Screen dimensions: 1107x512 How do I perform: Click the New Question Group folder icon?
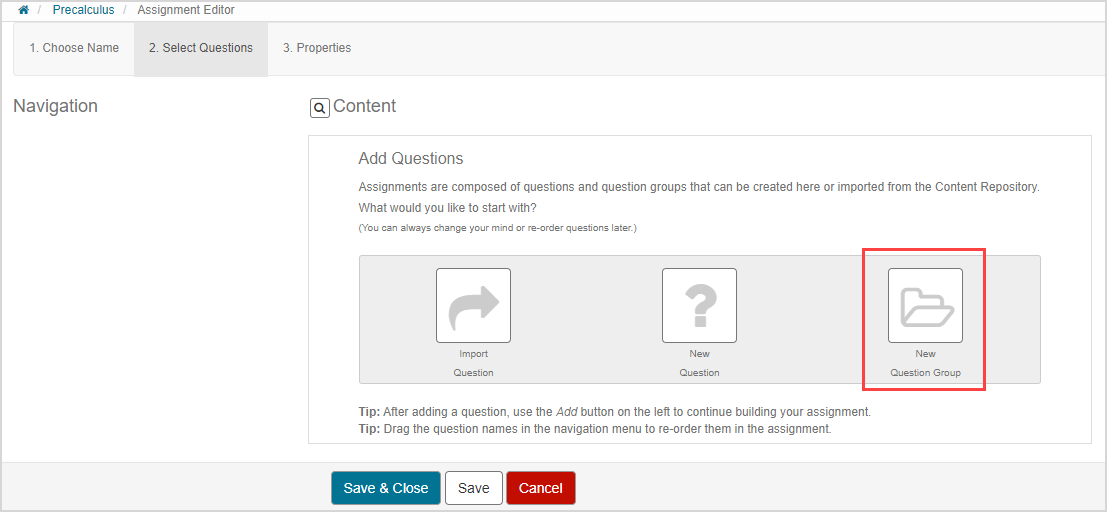(925, 306)
